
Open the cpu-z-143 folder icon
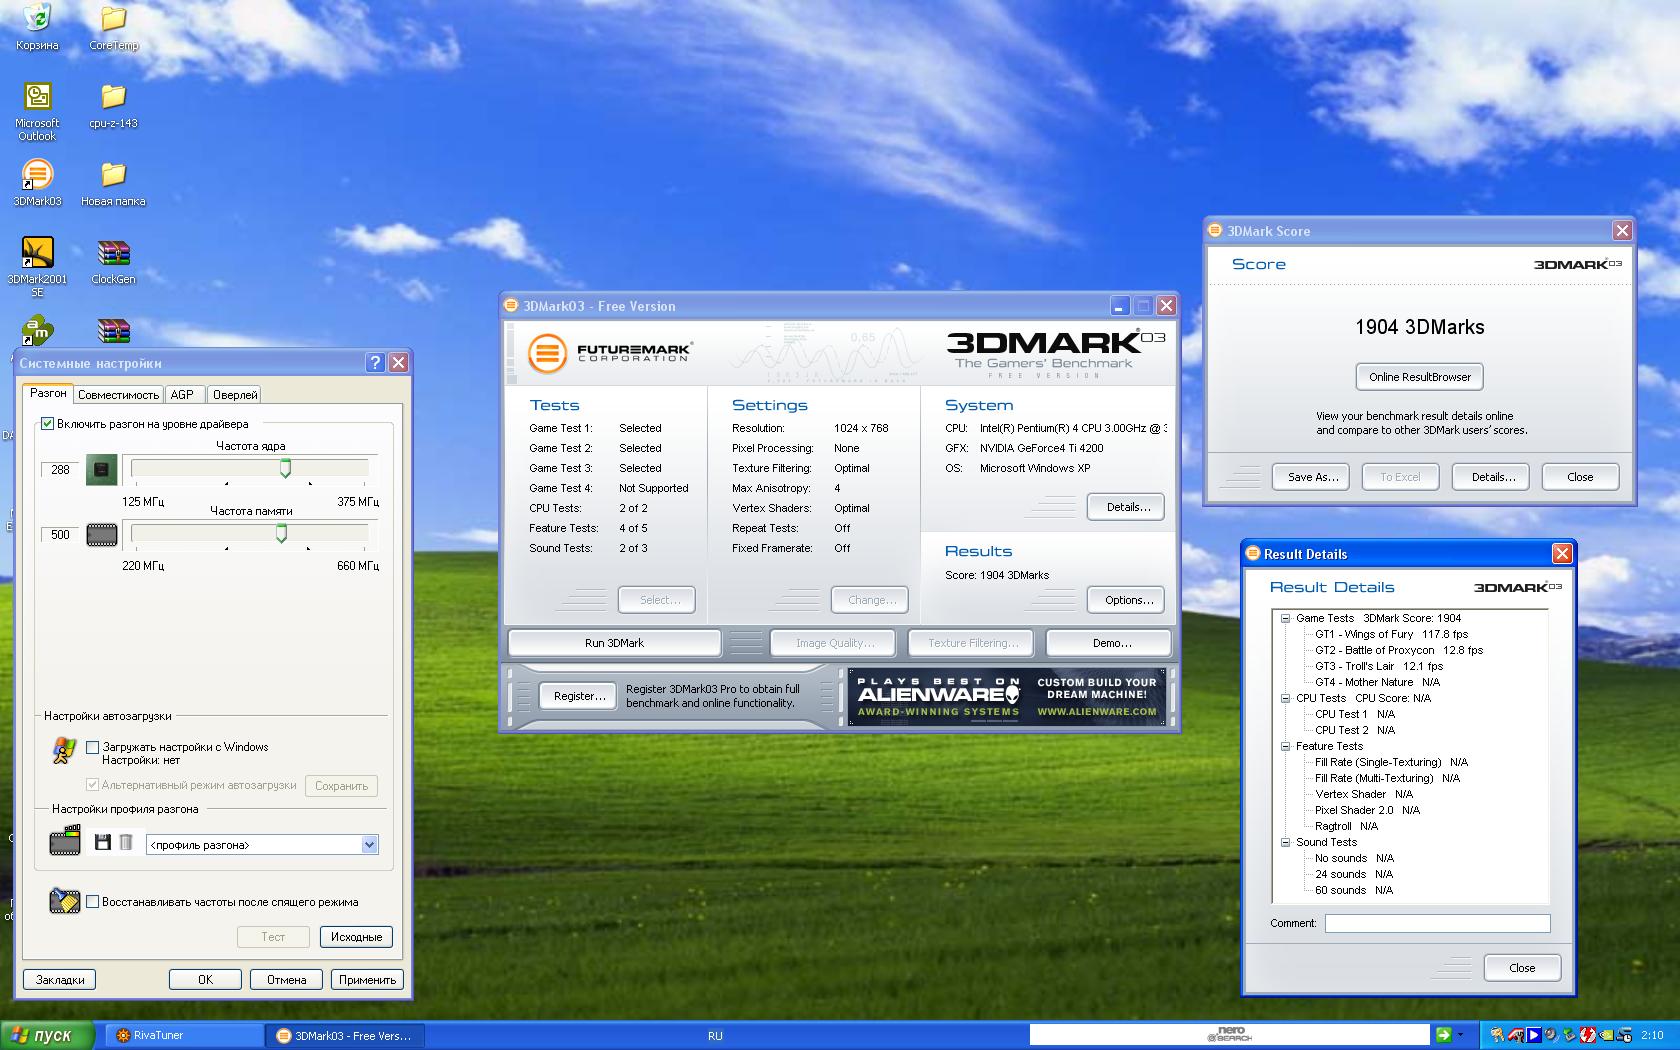click(x=113, y=104)
